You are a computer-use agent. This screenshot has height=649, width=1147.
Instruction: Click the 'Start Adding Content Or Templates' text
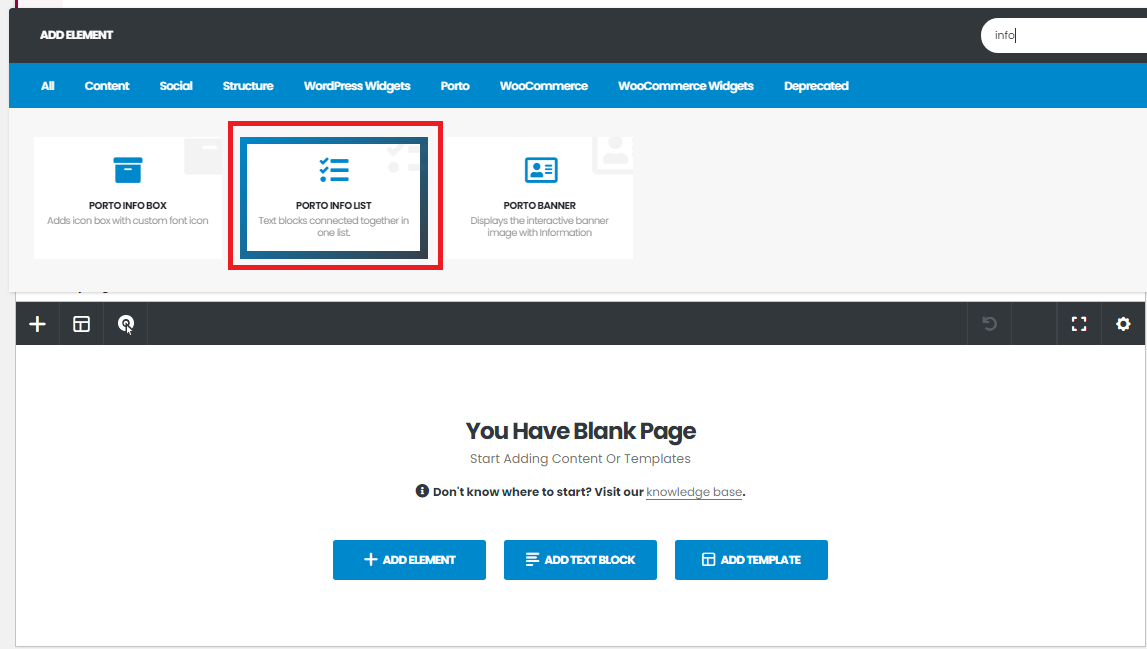pos(580,459)
